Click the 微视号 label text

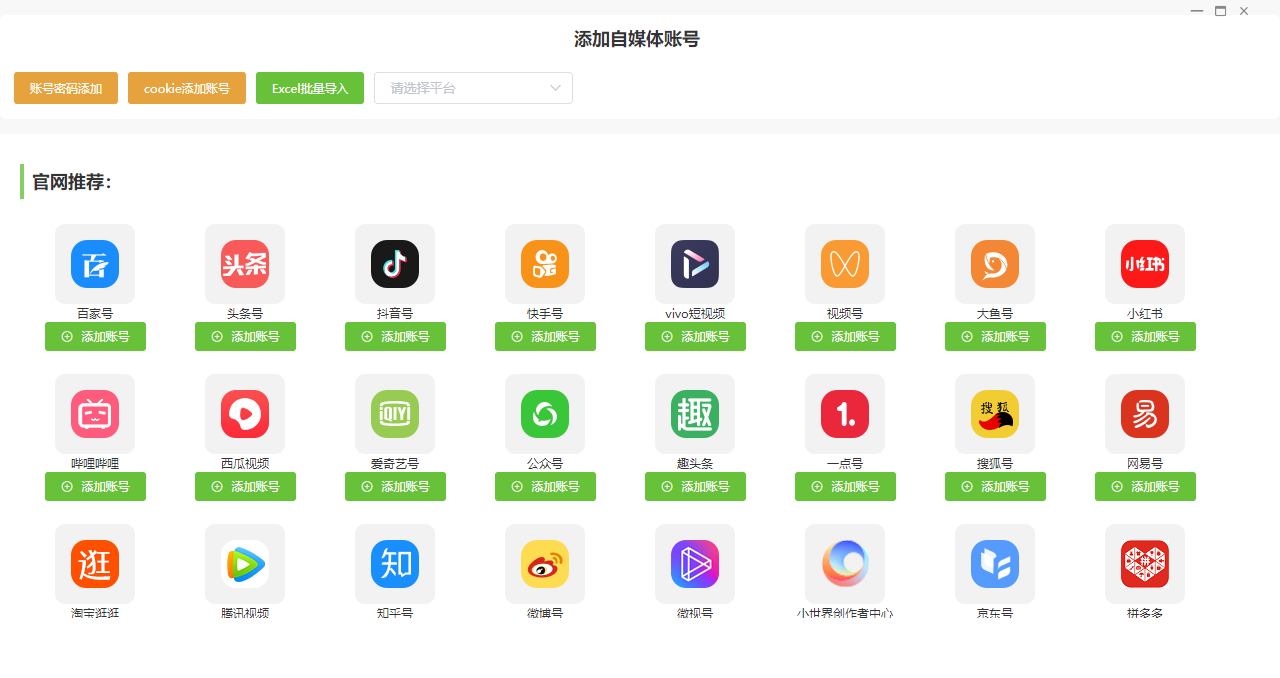695,613
